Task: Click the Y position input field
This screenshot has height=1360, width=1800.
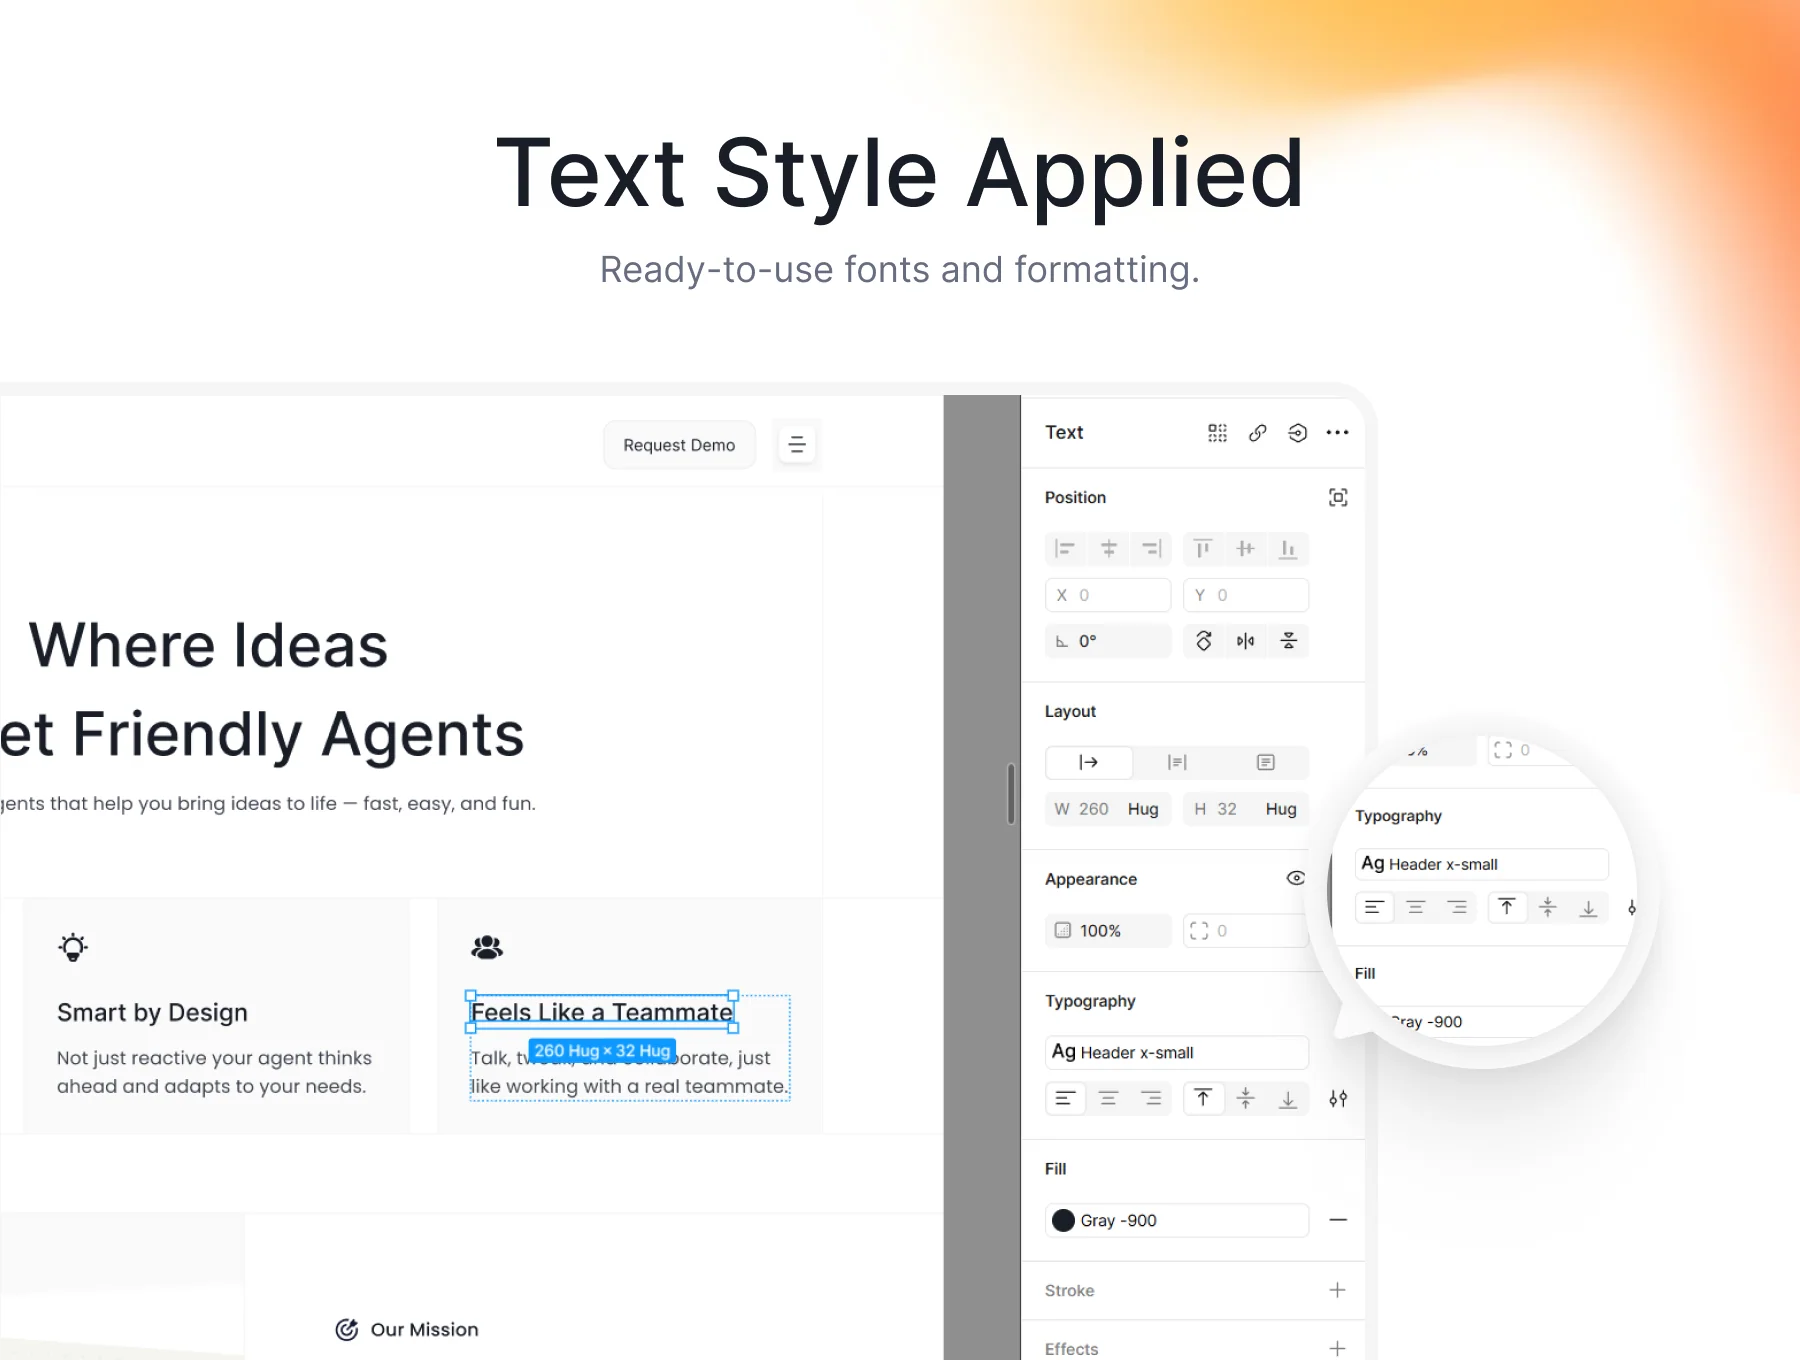Action: tap(1246, 595)
